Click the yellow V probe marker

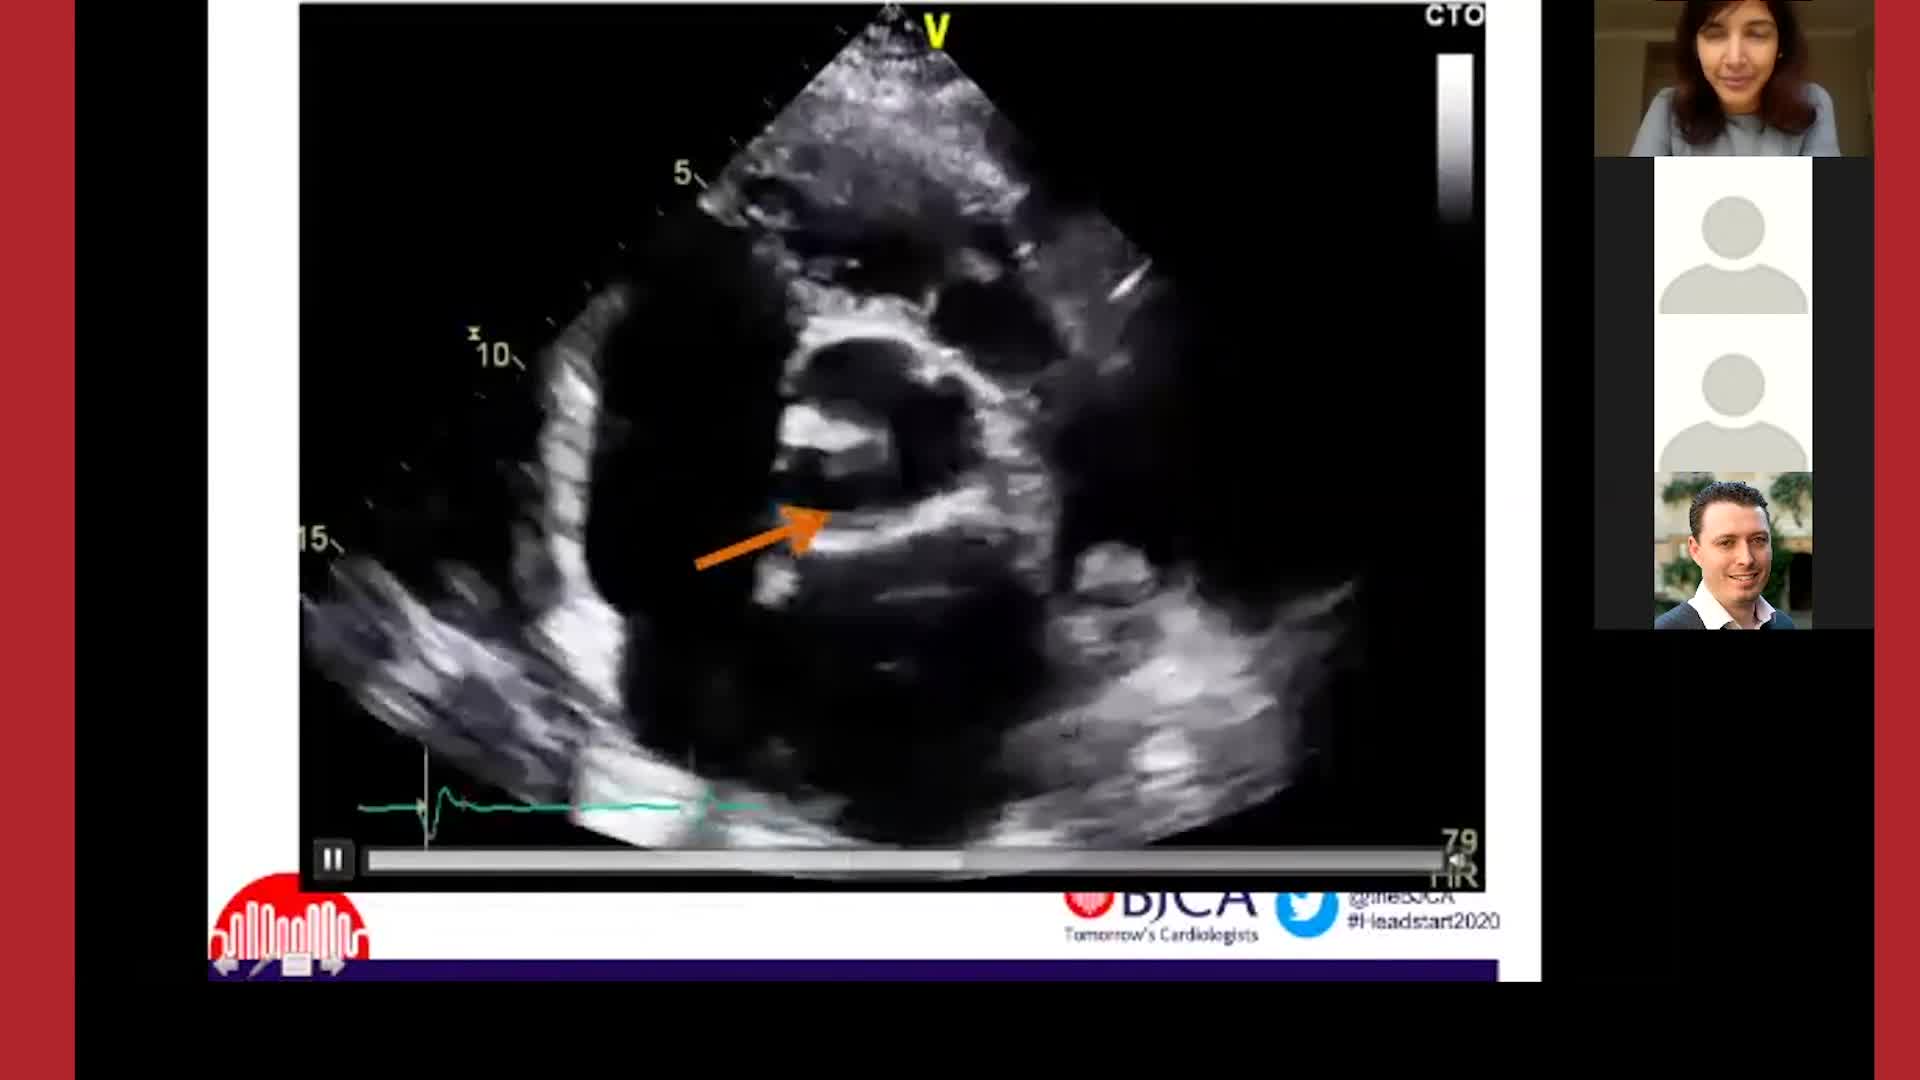tap(936, 33)
